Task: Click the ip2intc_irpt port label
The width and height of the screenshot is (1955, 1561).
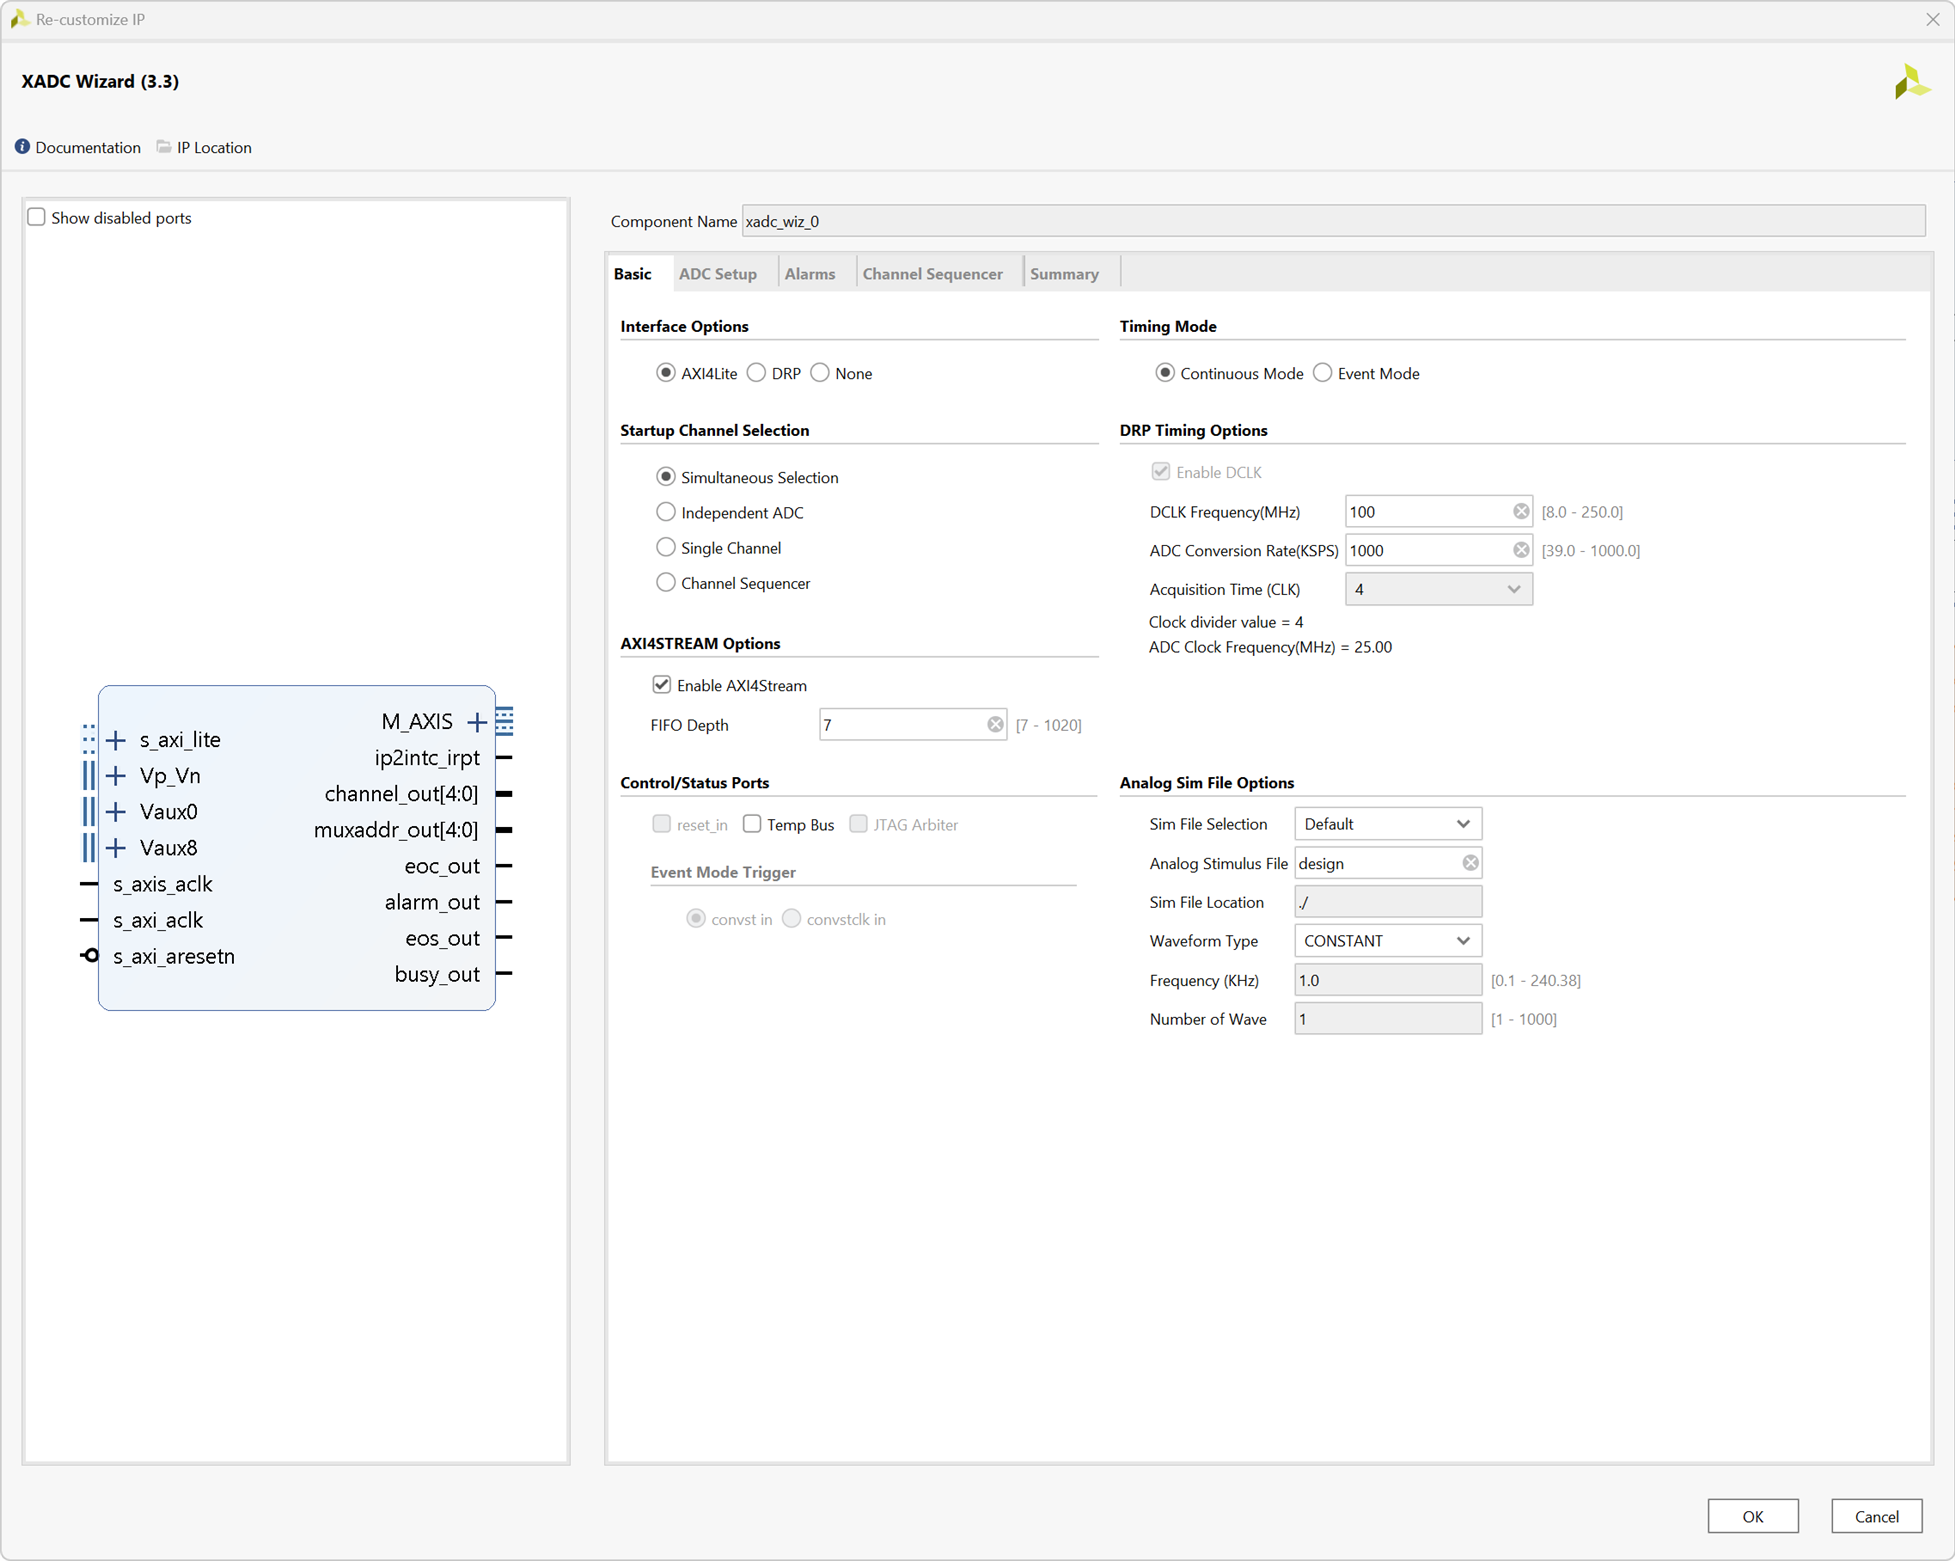Action: [x=427, y=758]
